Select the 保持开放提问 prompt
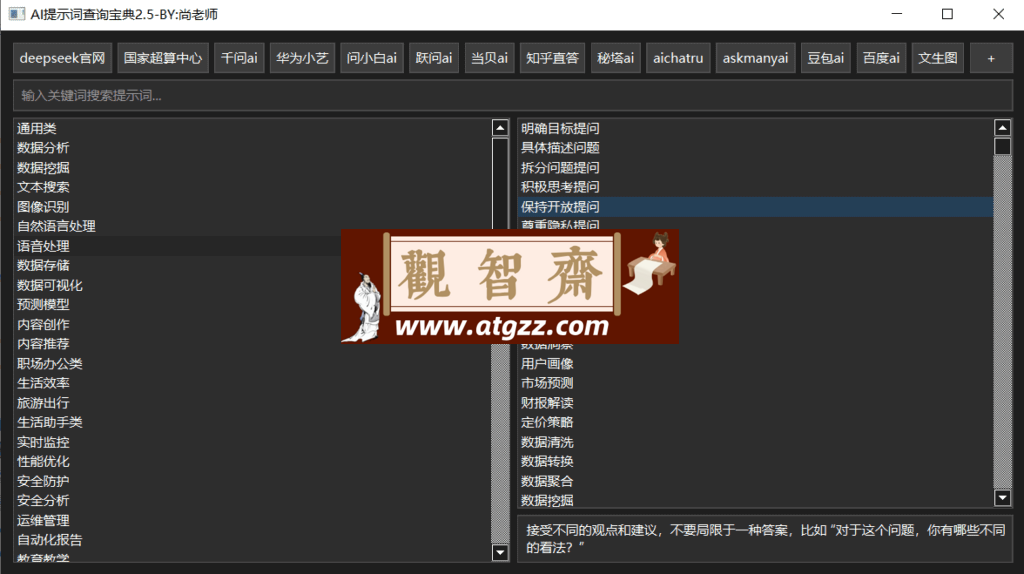 coord(756,207)
